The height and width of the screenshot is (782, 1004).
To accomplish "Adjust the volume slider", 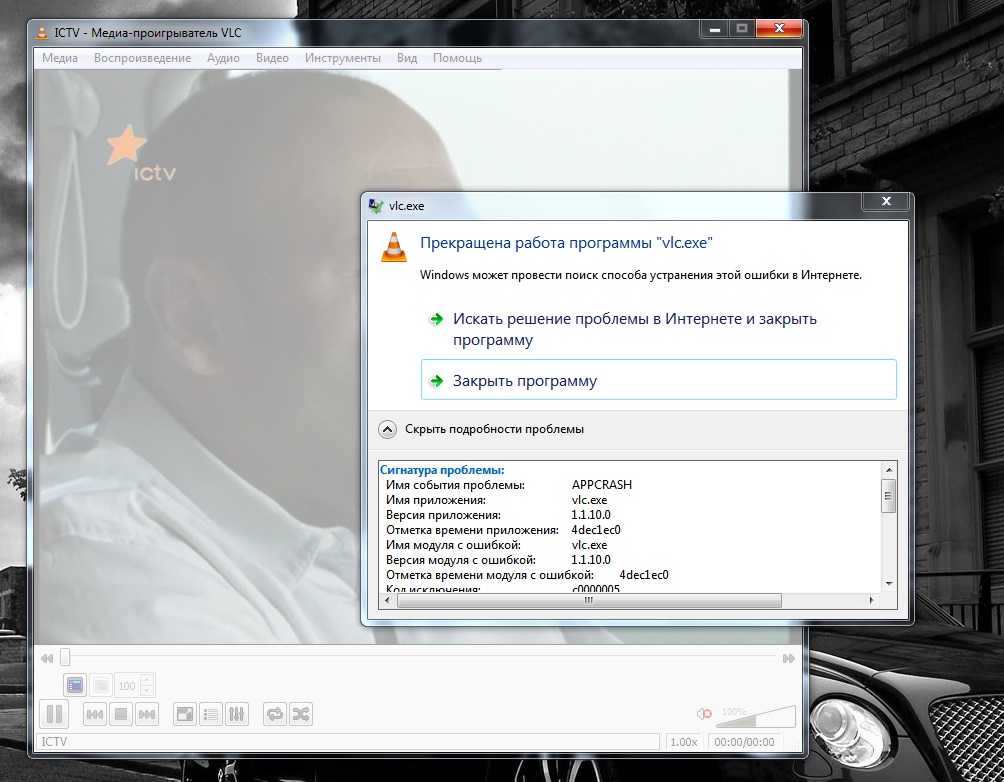I will pos(756,717).
